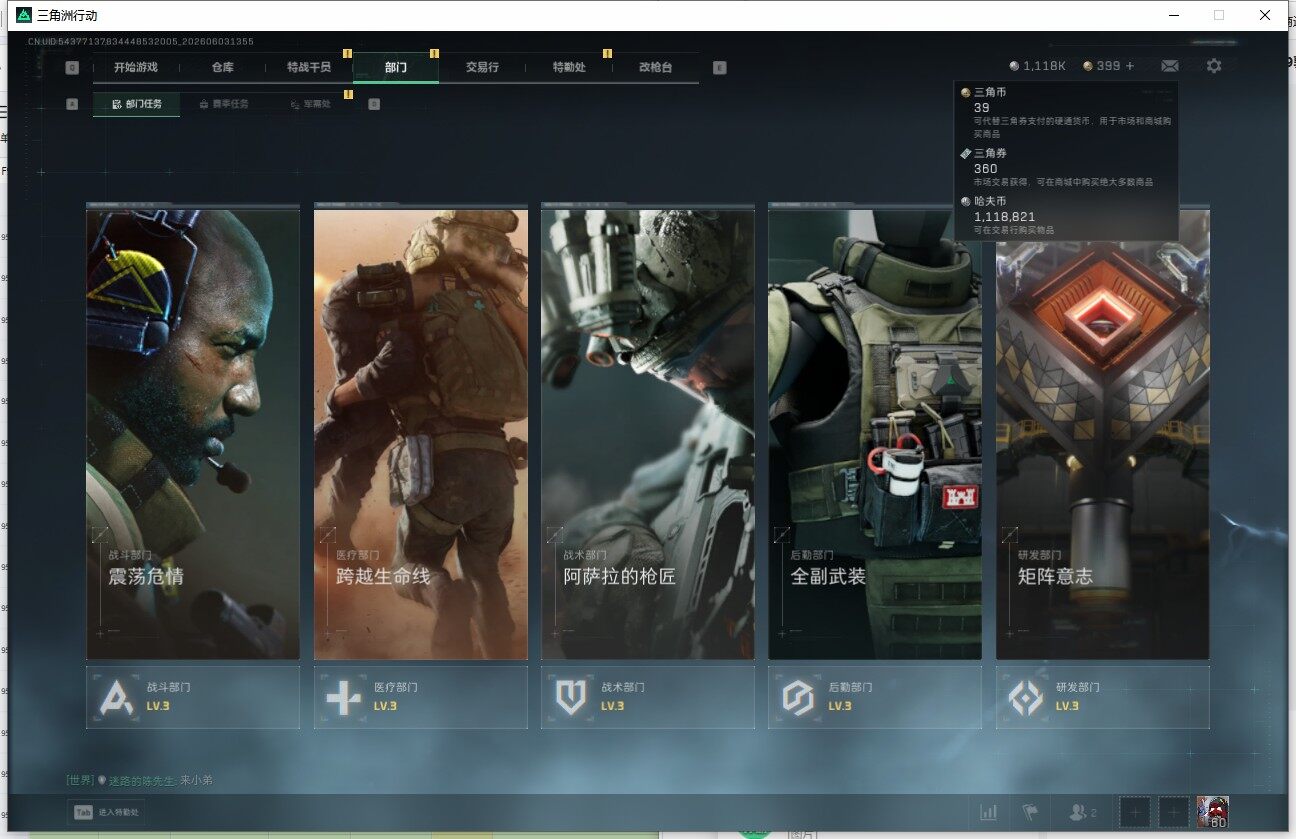
Task: Switch to 开始游戏 tab
Action: click(135, 67)
